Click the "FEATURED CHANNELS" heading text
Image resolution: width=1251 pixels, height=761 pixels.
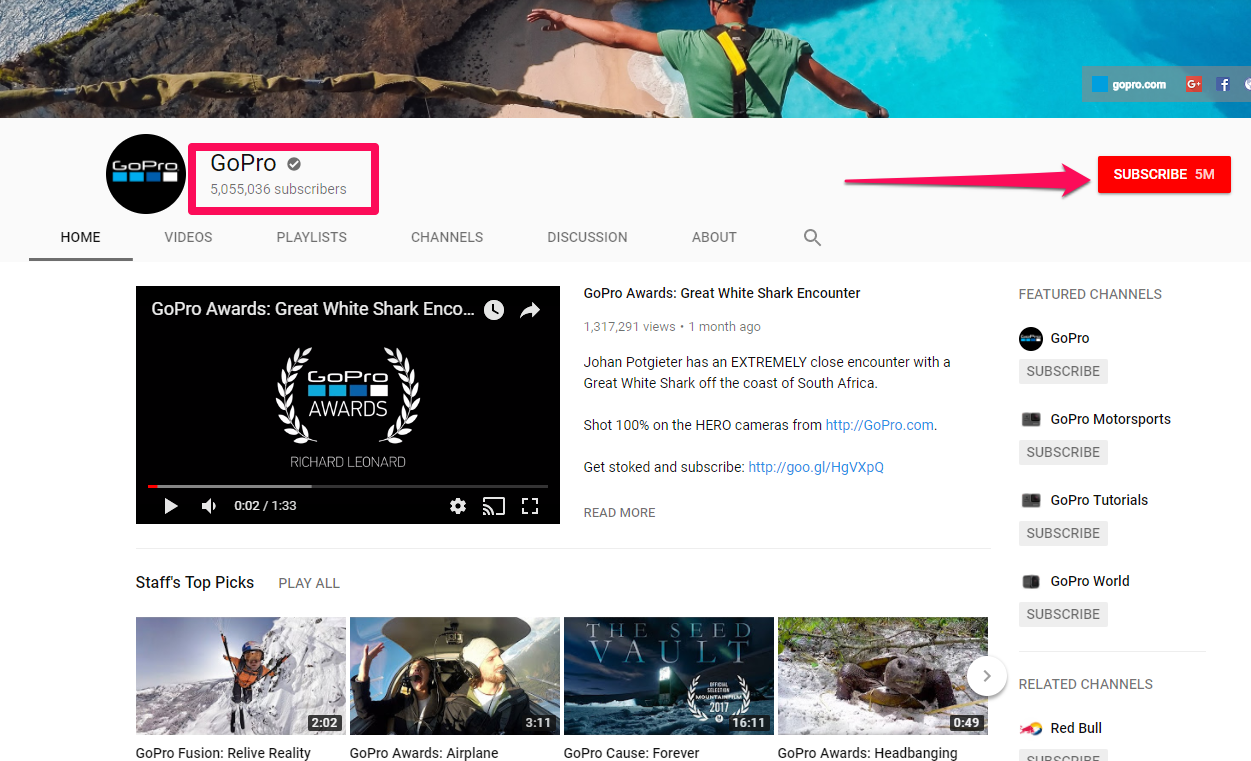point(1090,294)
